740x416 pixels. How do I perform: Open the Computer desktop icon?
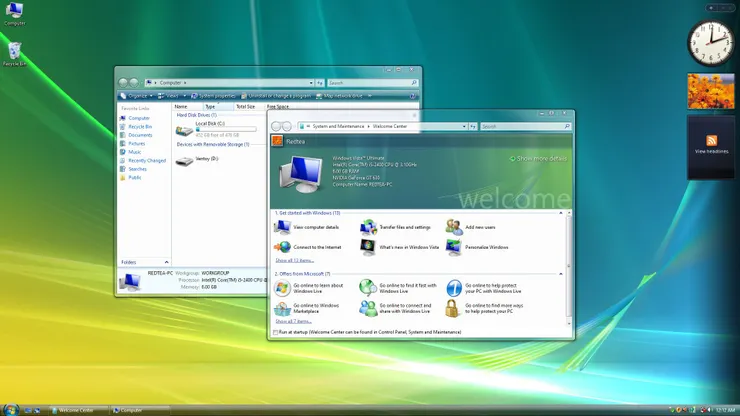(14, 14)
